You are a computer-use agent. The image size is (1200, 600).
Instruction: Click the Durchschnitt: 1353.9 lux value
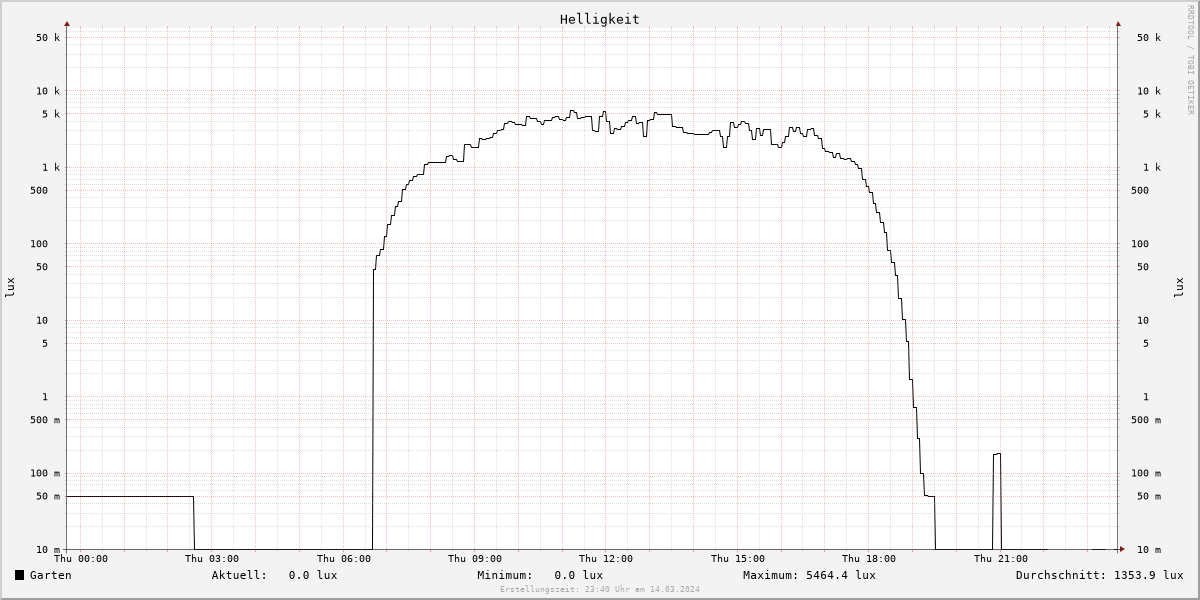coord(1100,575)
